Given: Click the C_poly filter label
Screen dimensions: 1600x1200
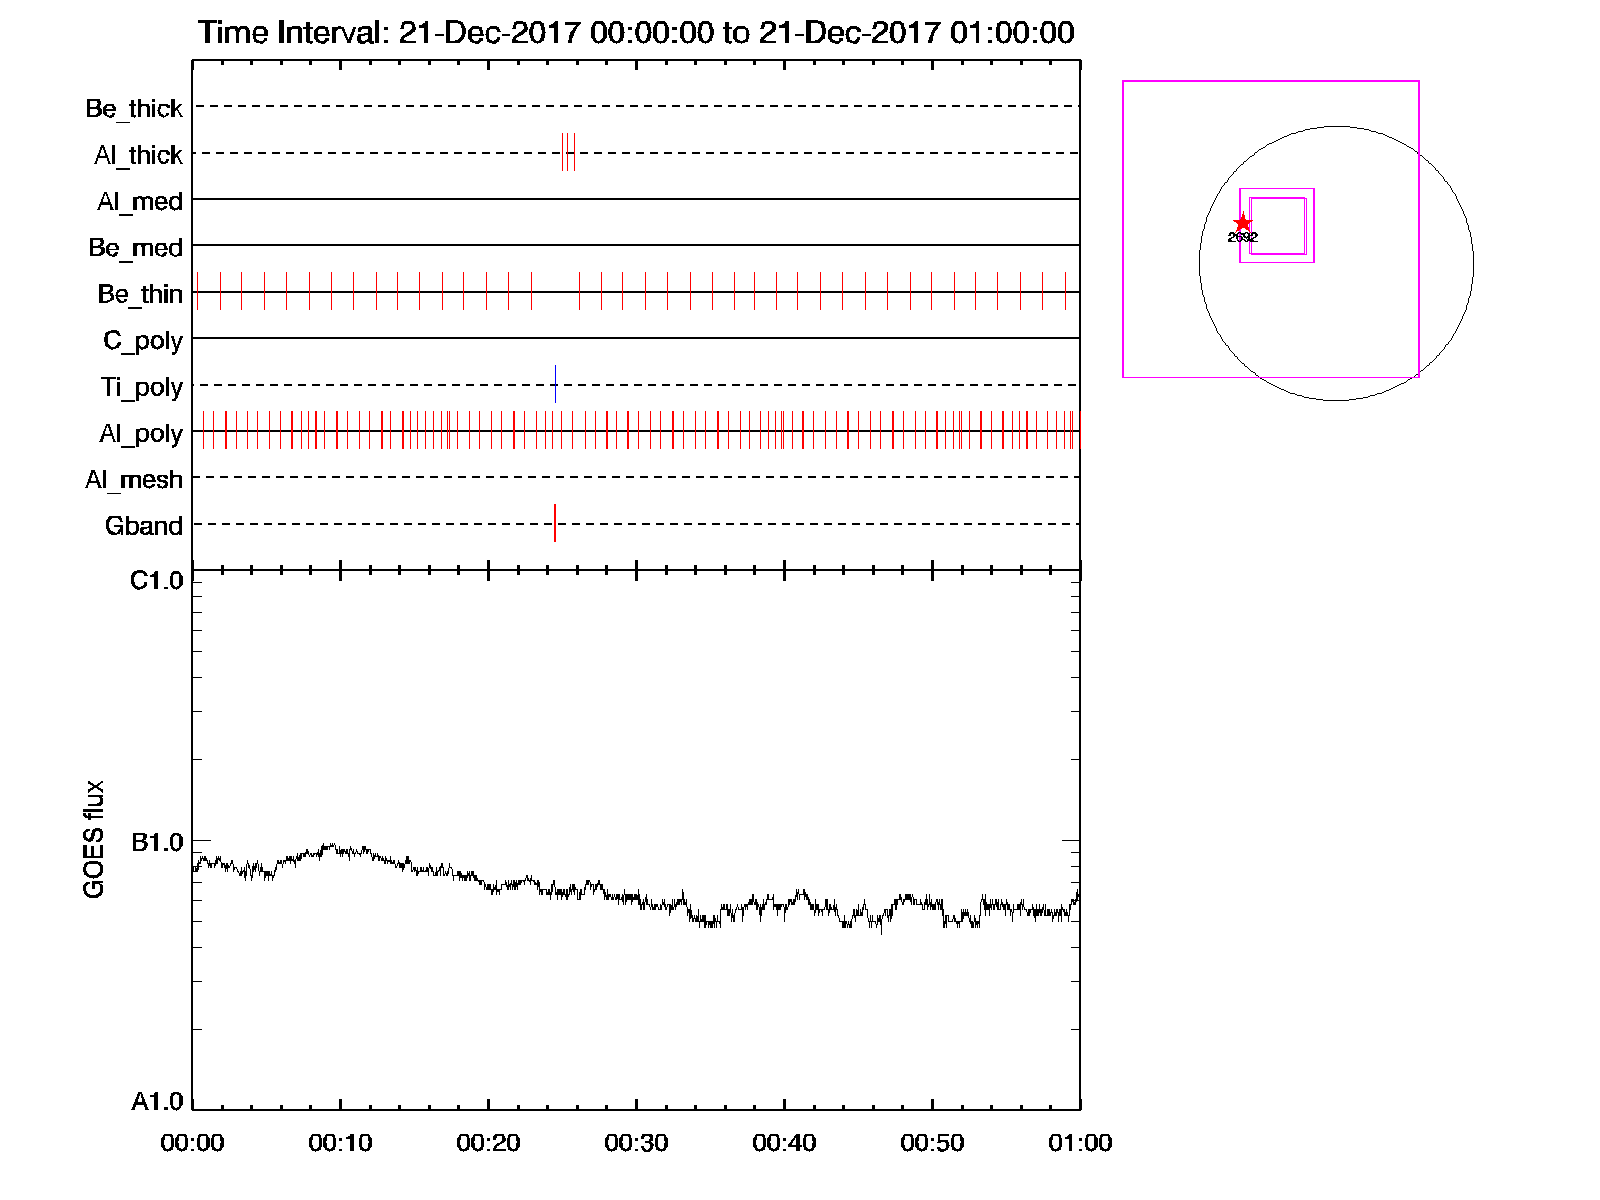Looking at the screenshot, I should 143,341.
